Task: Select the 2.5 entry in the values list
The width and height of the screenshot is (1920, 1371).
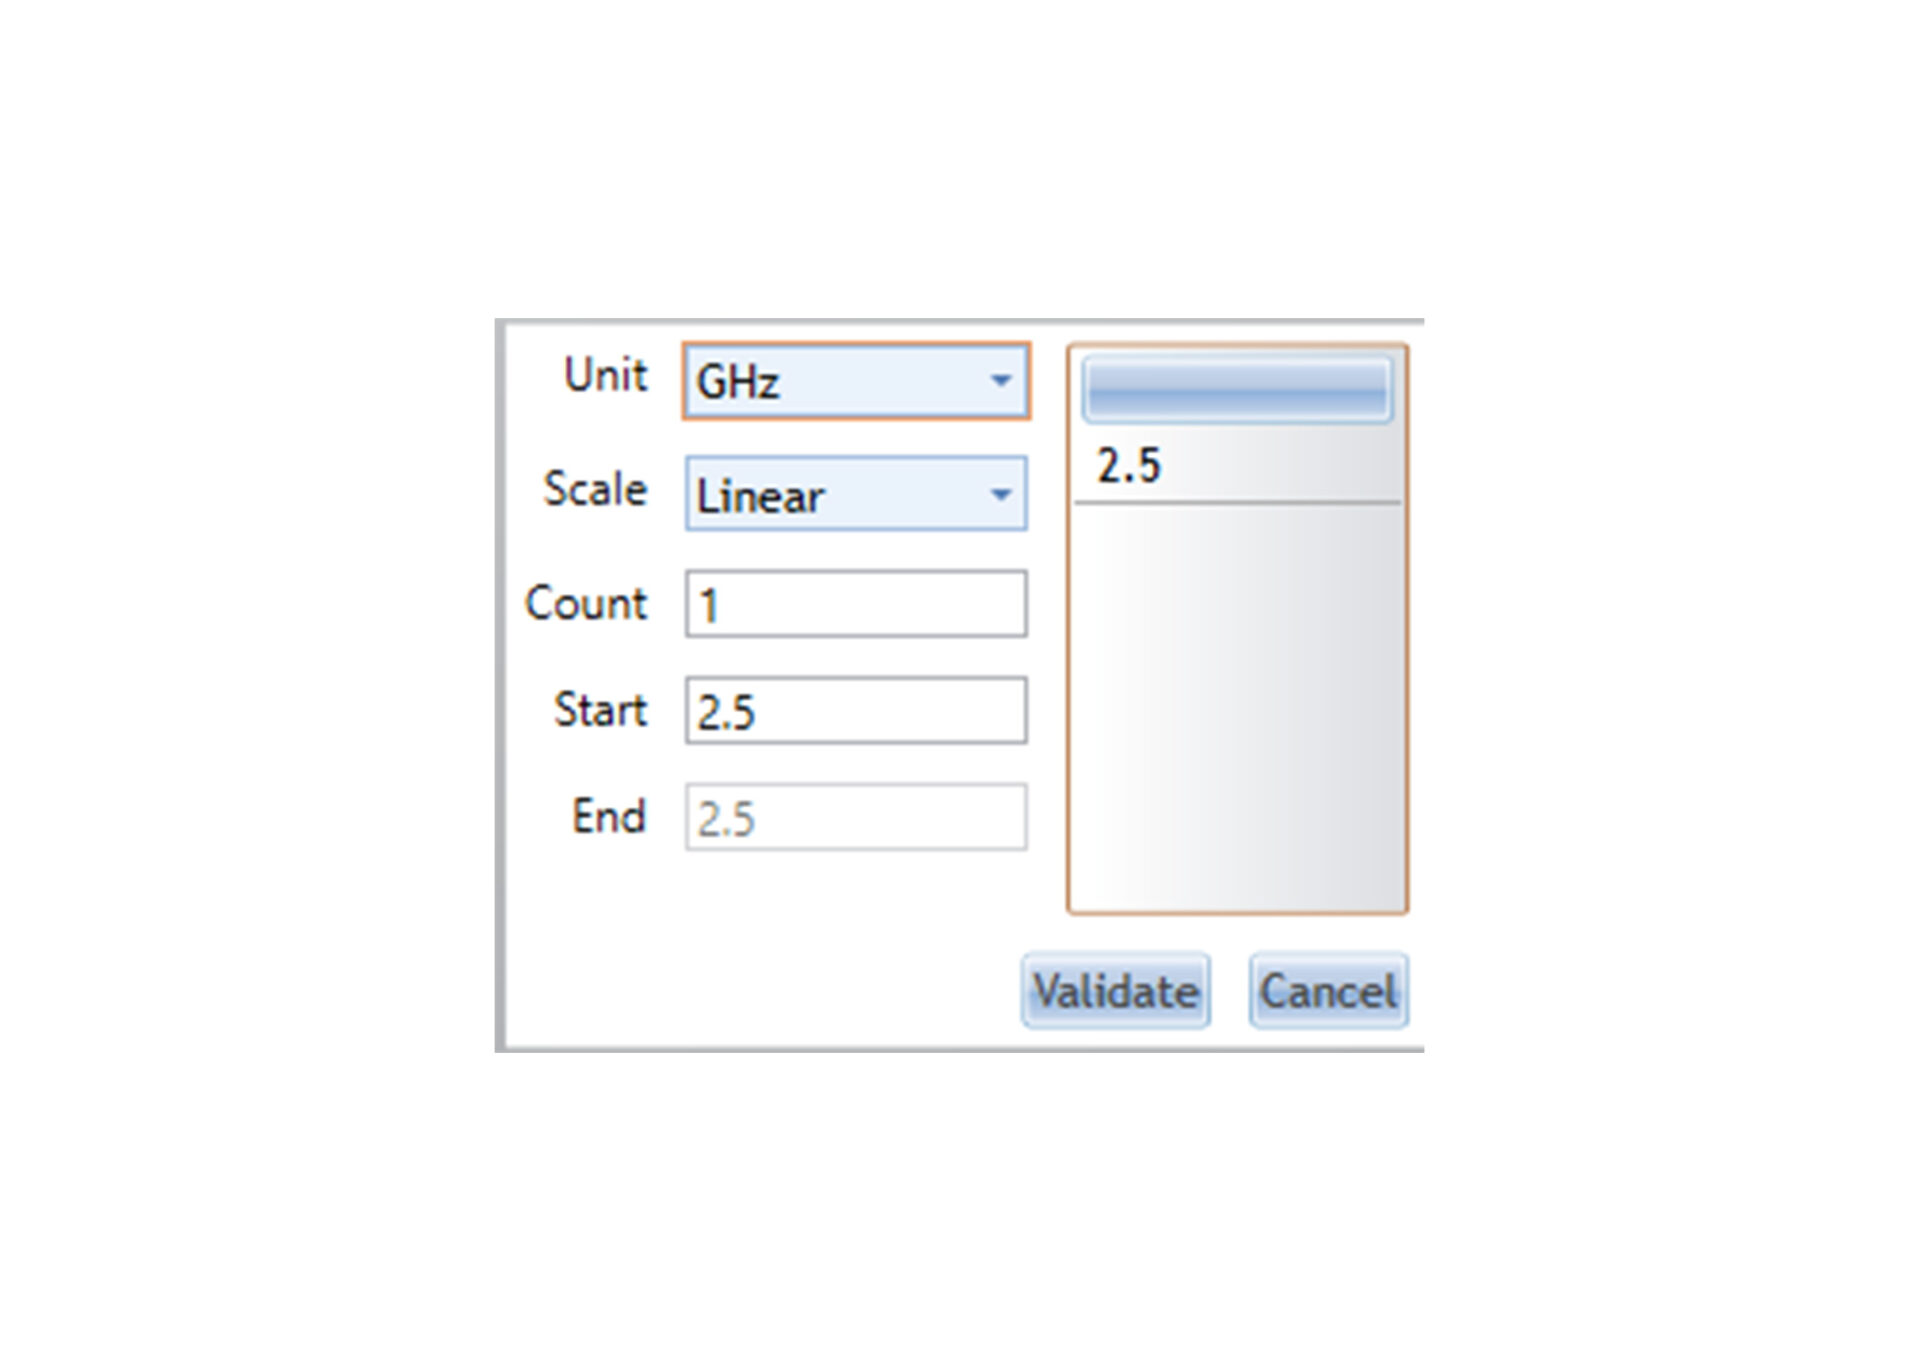Action: tap(1238, 466)
